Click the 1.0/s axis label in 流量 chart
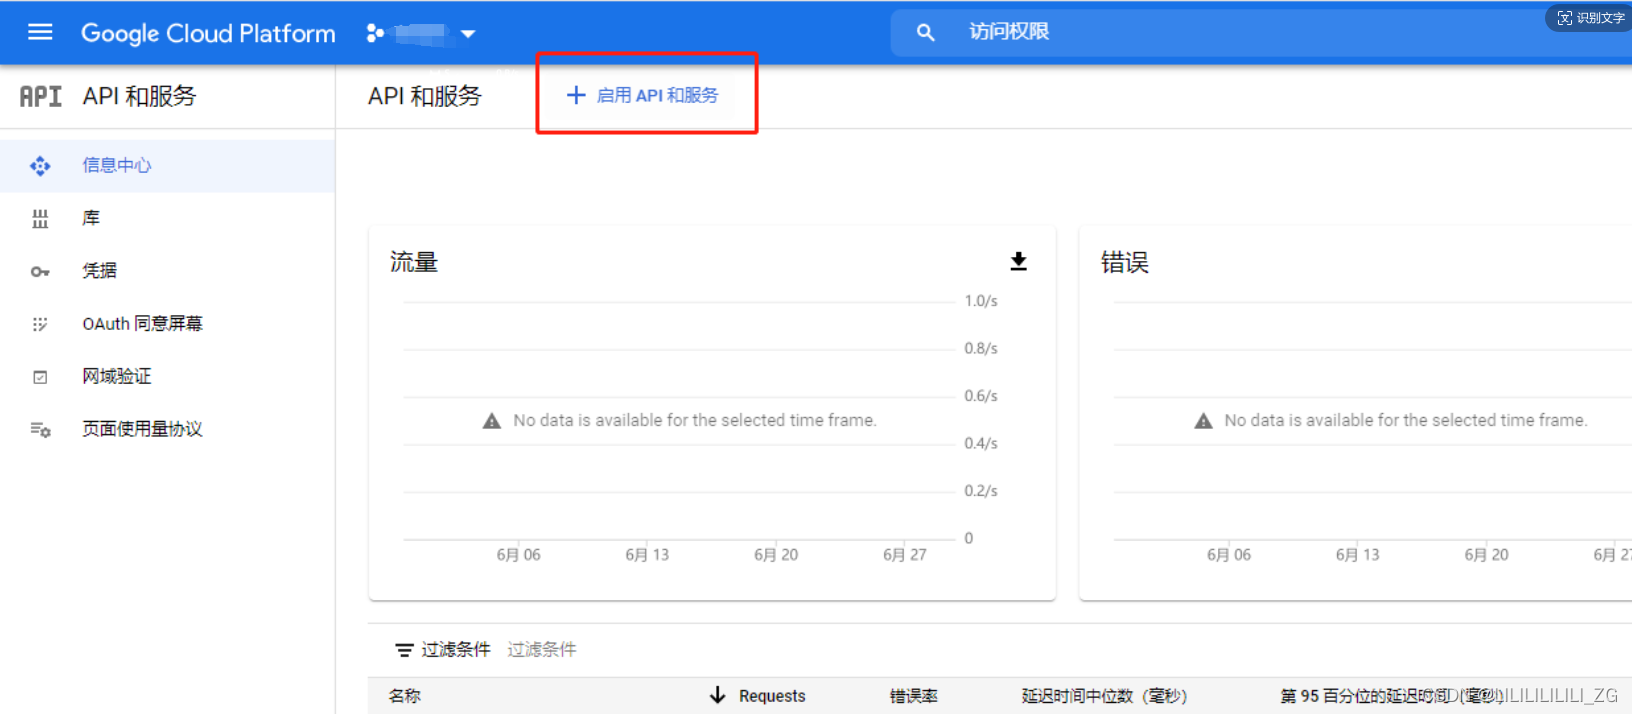 tap(981, 301)
